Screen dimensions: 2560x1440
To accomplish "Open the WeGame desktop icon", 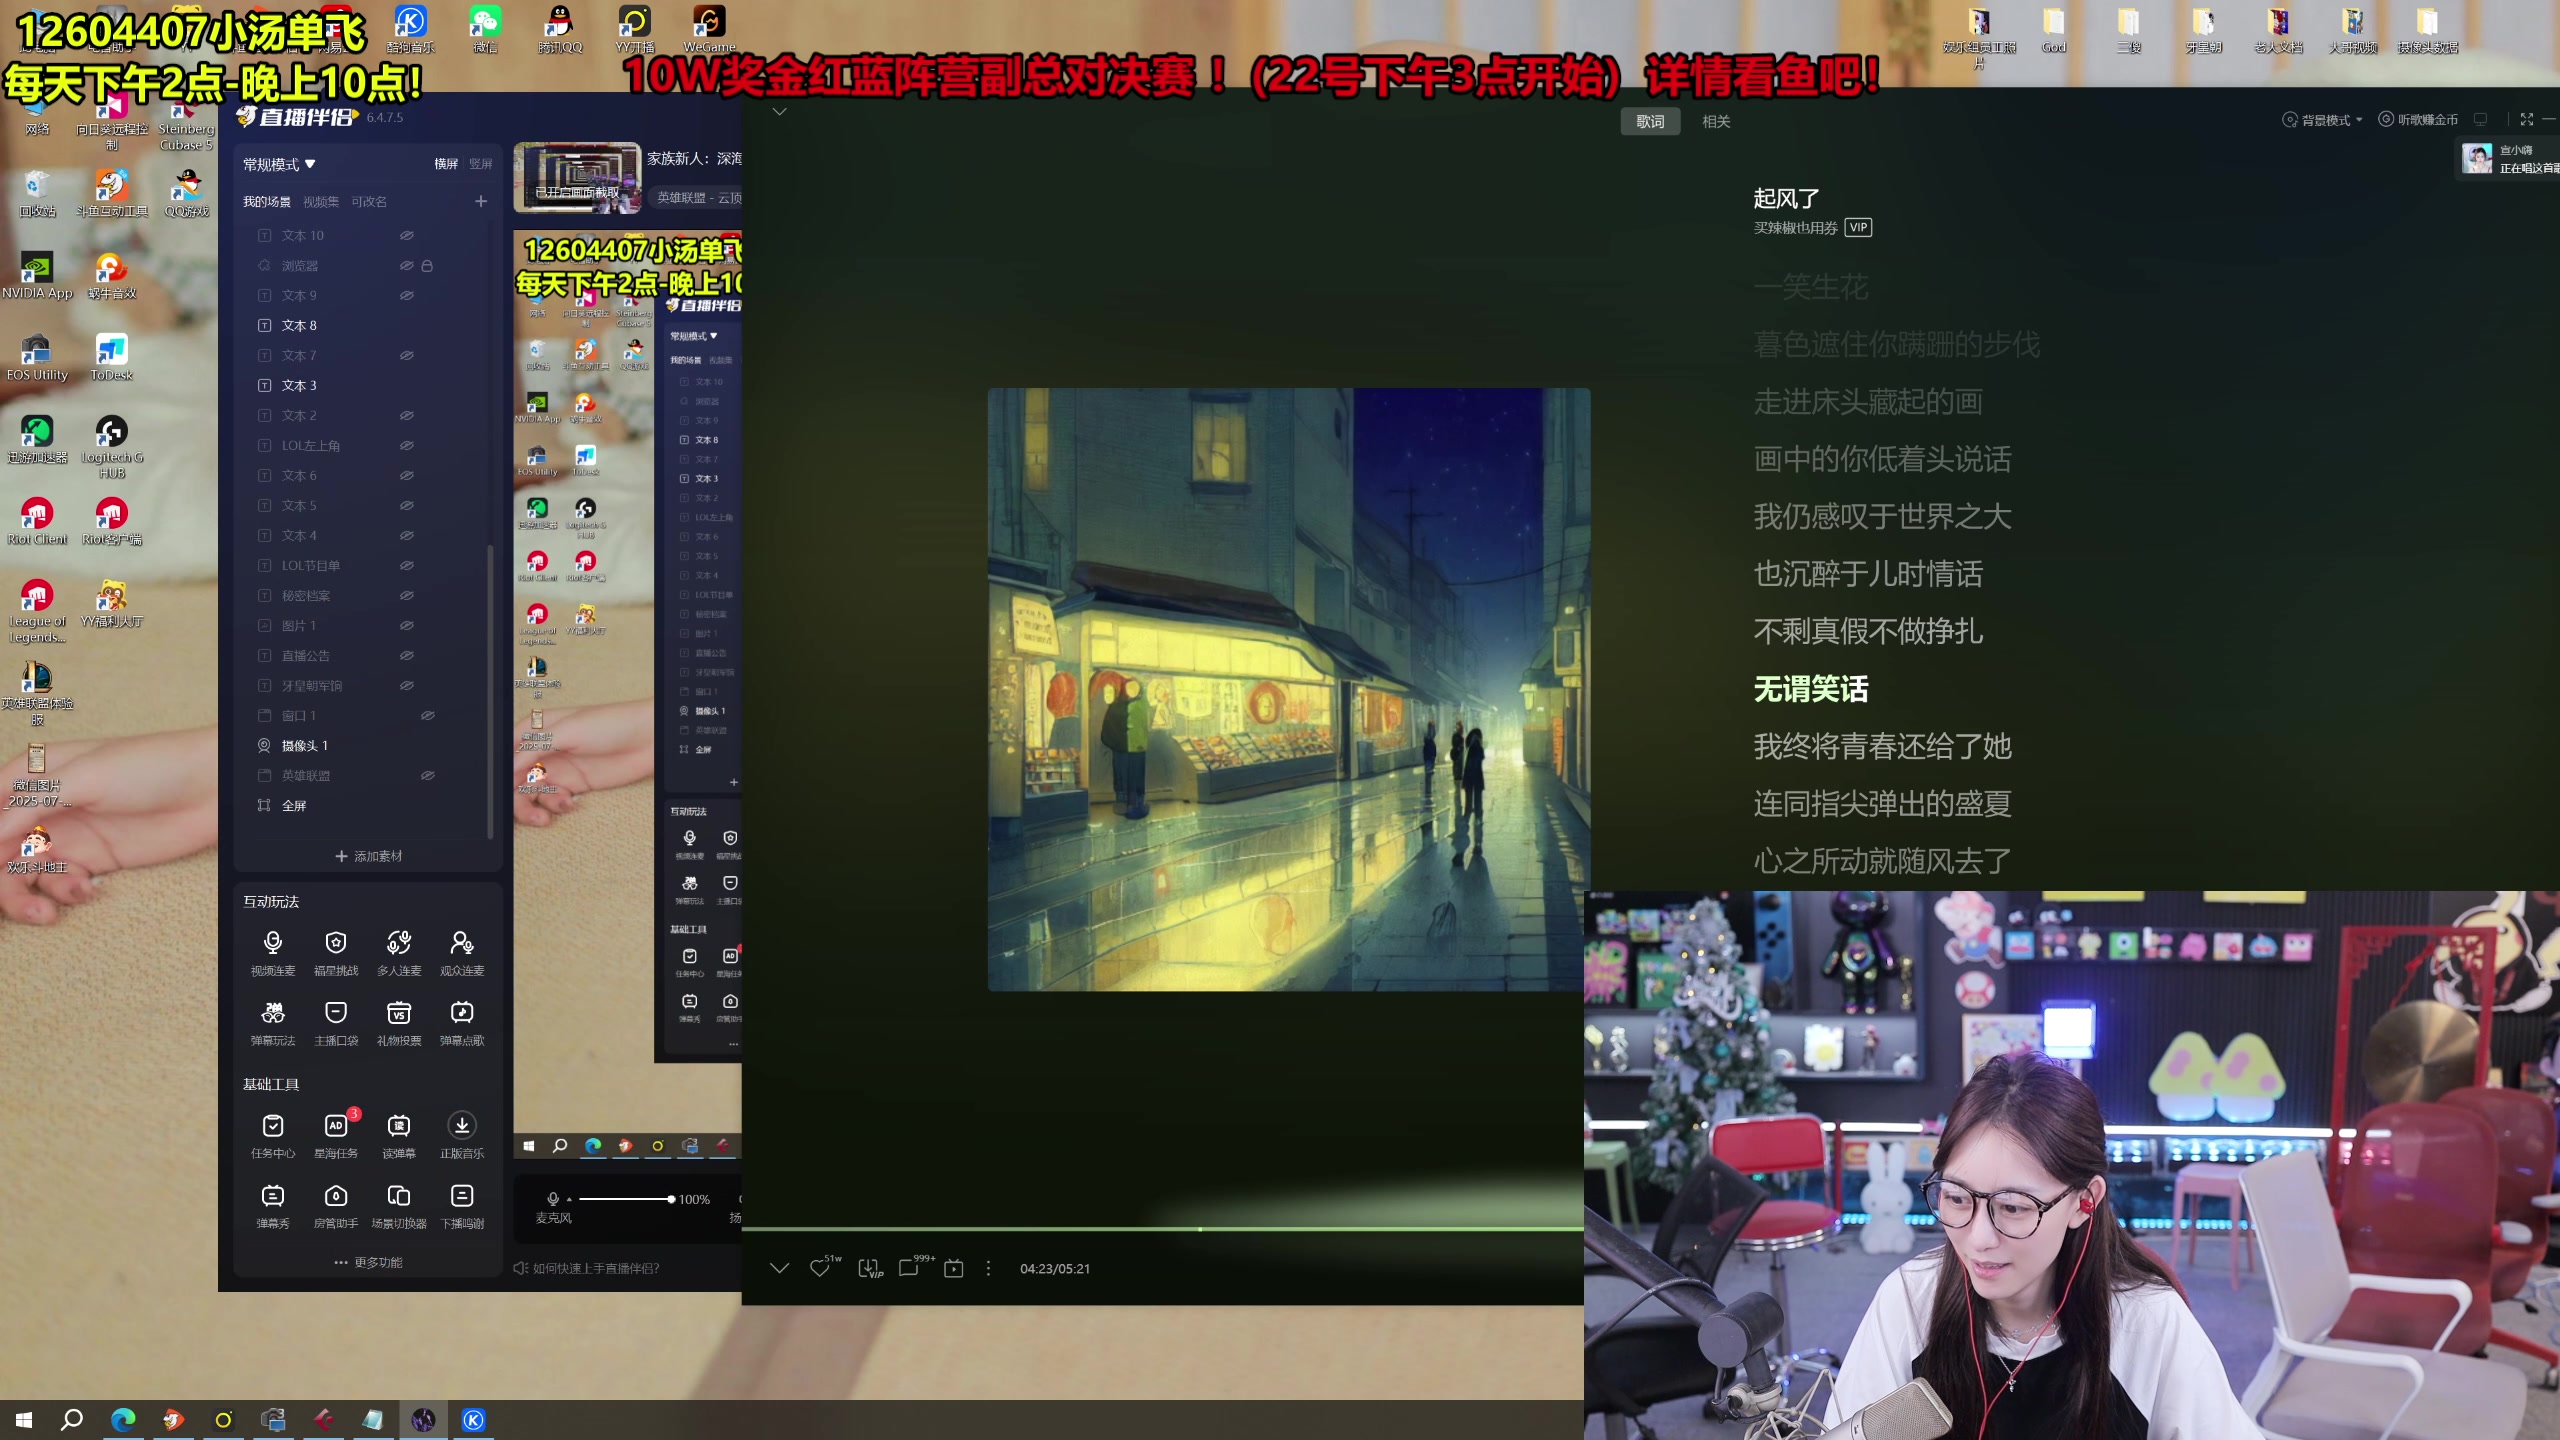I will [709, 29].
